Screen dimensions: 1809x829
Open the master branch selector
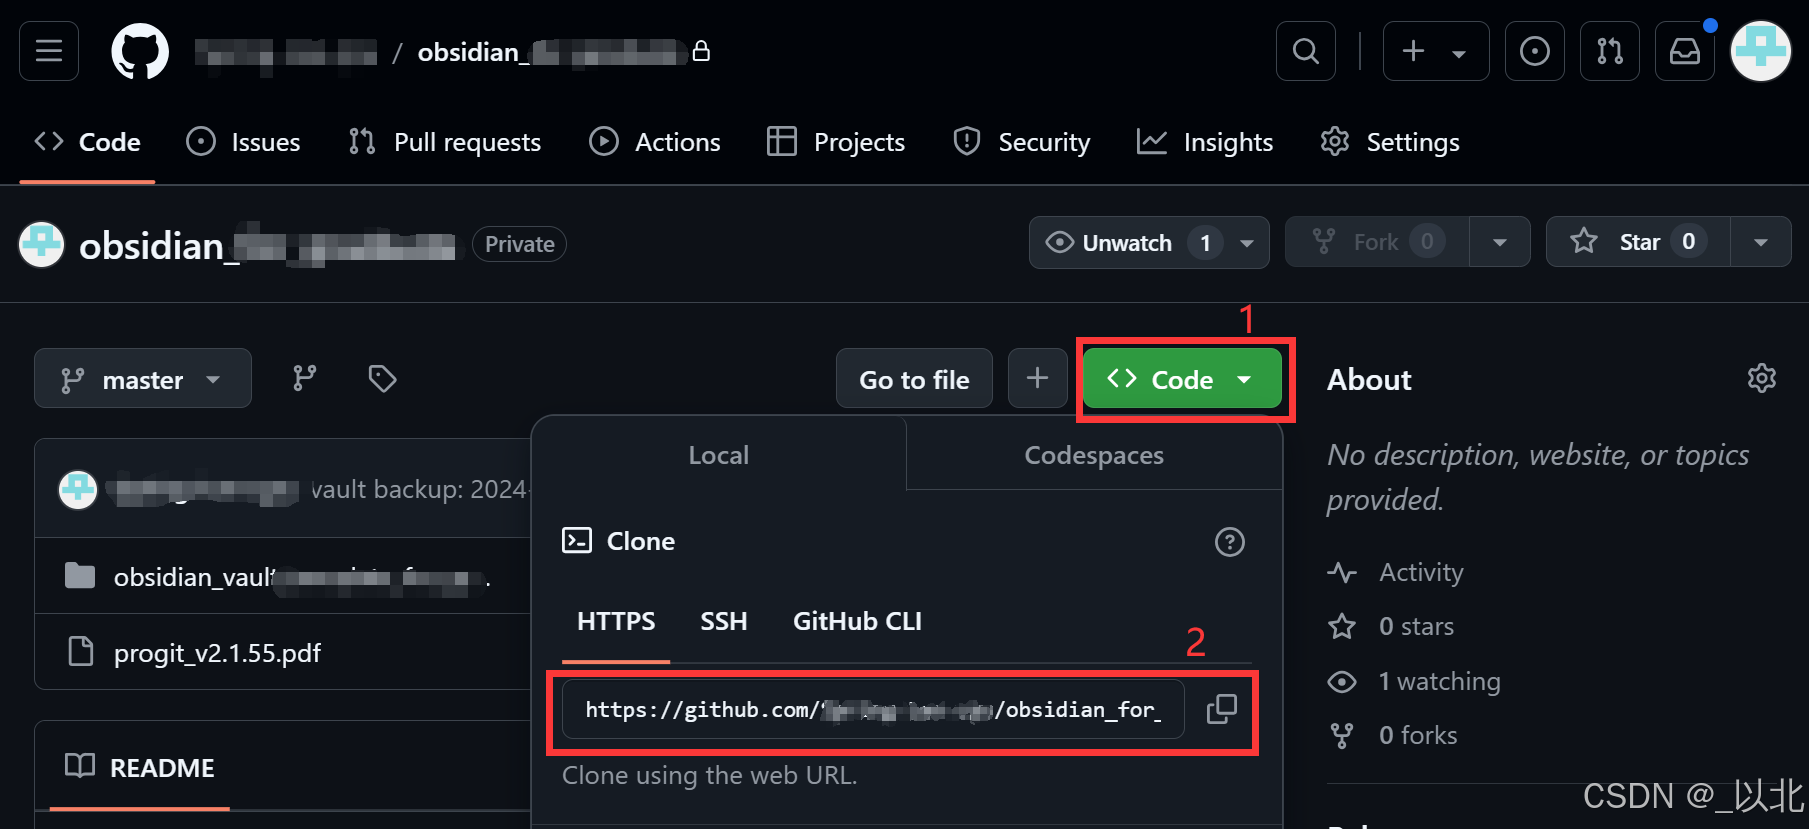pos(143,378)
